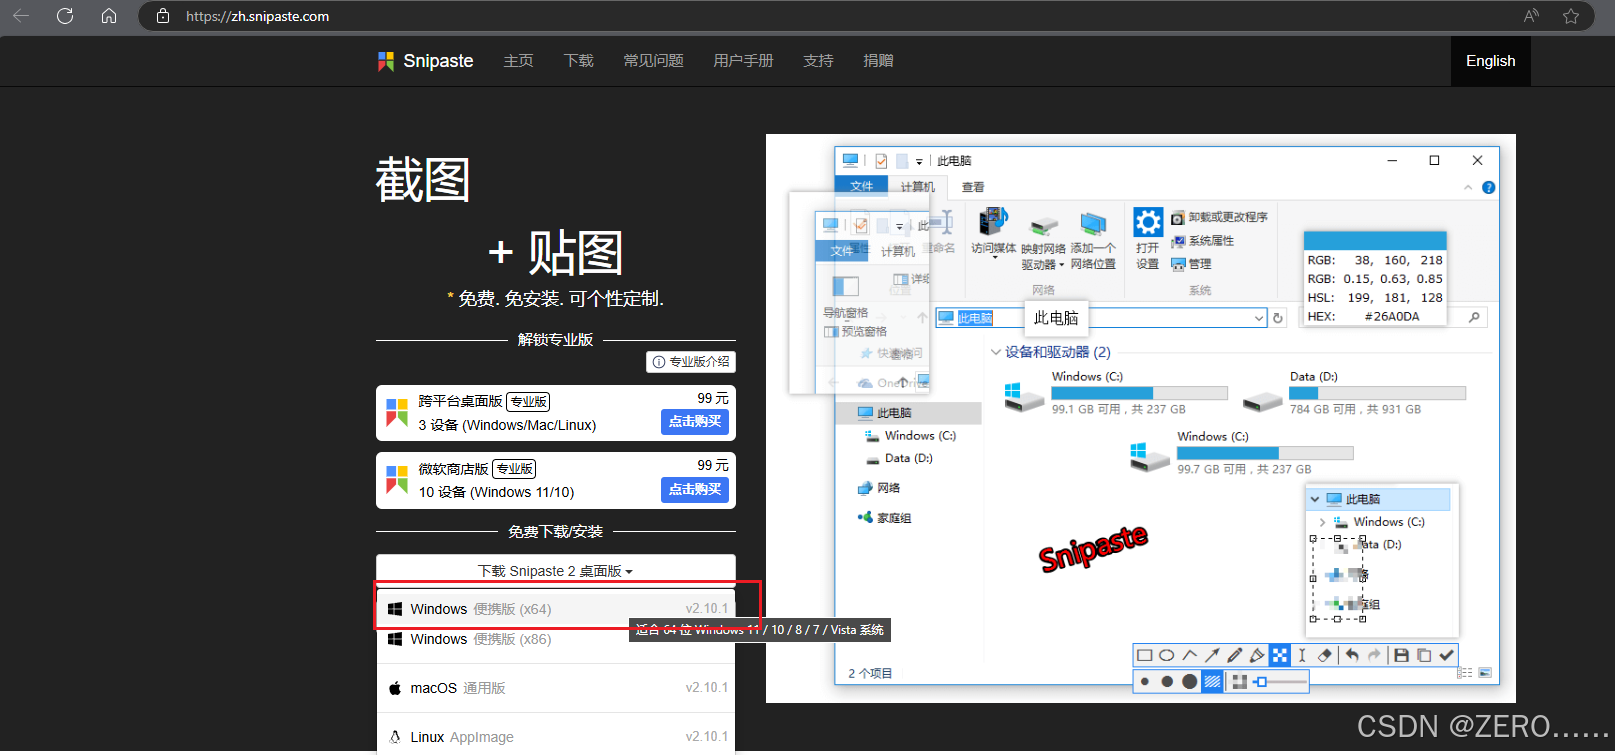Toggle hatched blur-mode button in demo sub-toolbar
Viewport: 1615px width, 755px height.
1212,682
